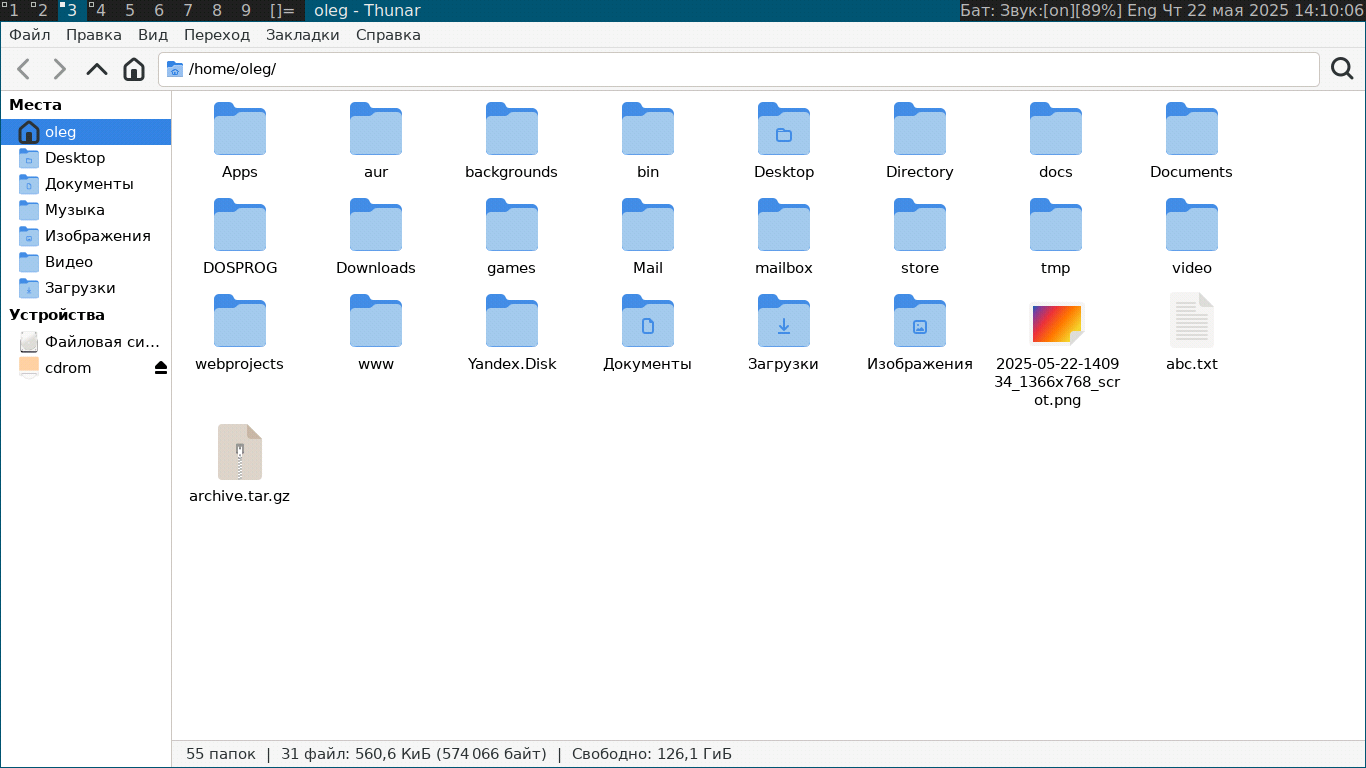Viewport: 1366px width, 768px height.
Task: Go forward with the right arrow button
Action: (x=60, y=69)
